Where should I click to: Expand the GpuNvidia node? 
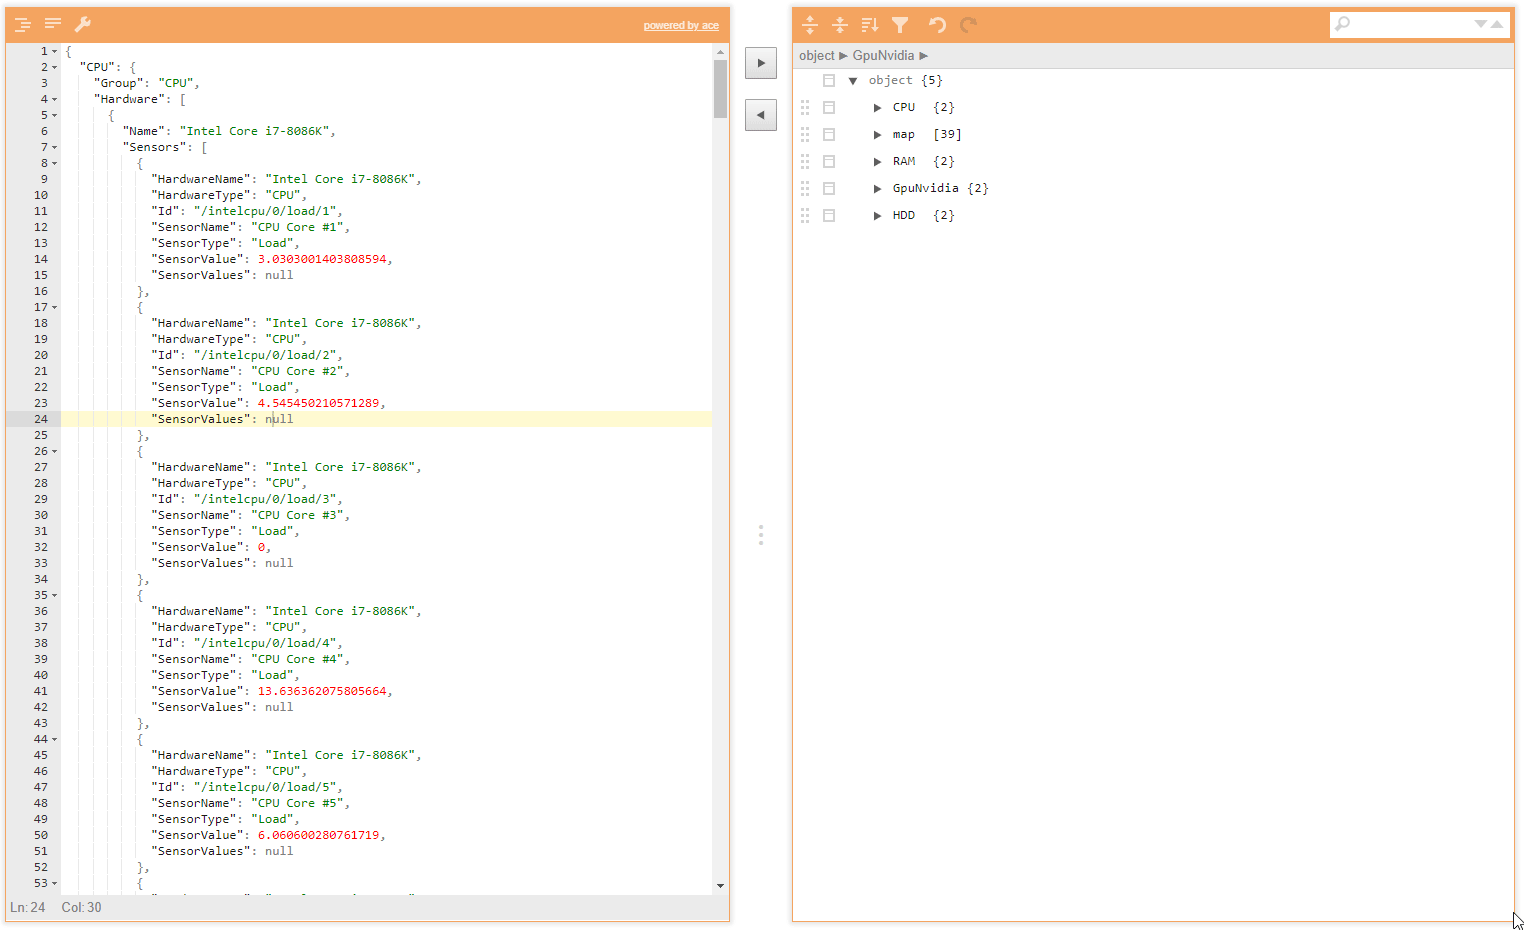pyautogui.click(x=877, y=189)
